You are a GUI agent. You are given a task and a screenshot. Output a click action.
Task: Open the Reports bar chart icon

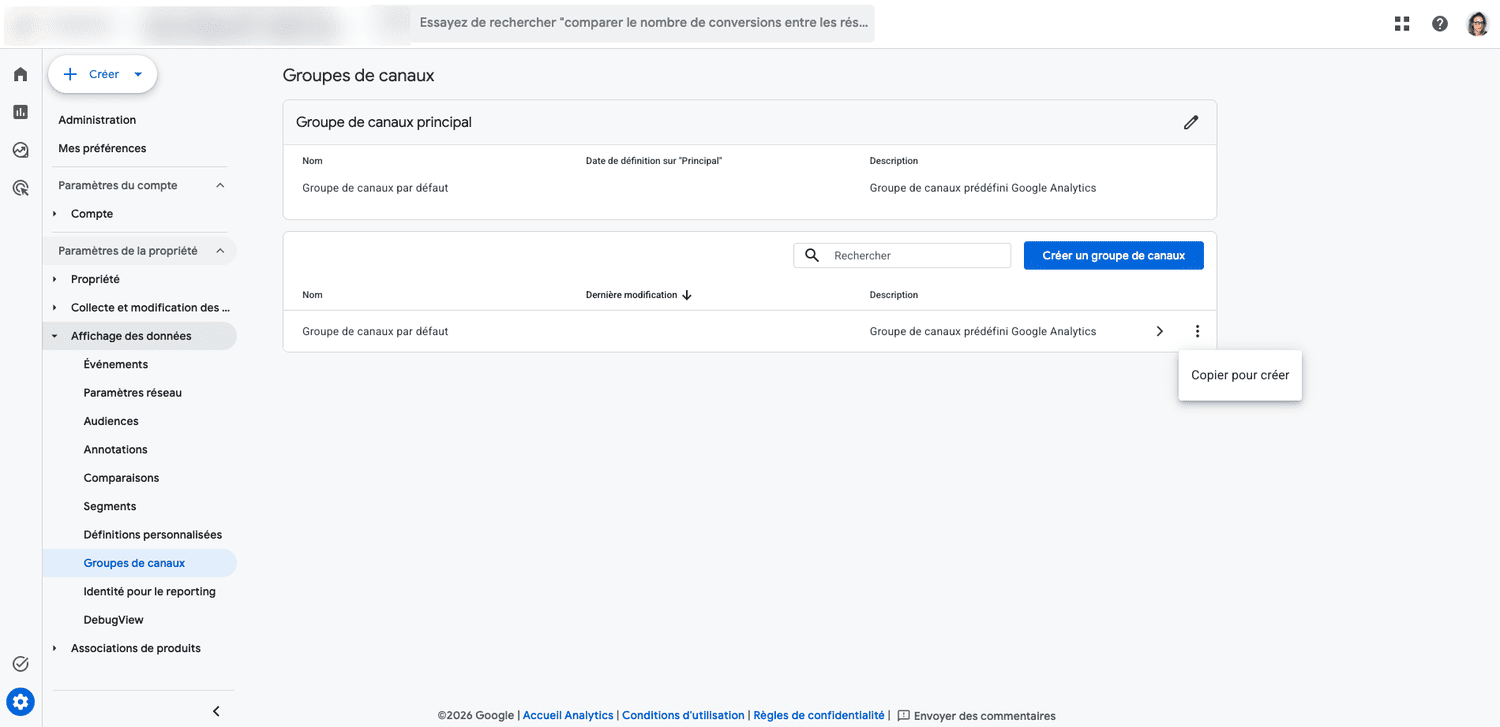(20, 112)
